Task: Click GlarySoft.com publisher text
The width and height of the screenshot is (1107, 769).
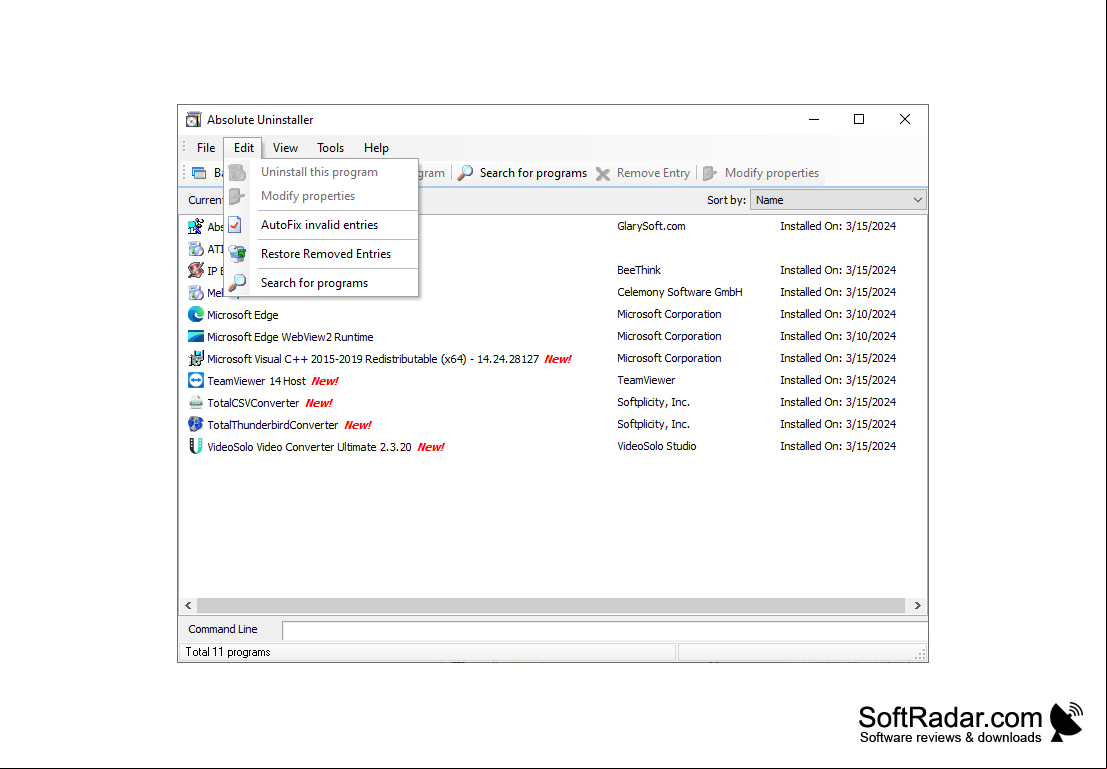Action: coord(651,226)
